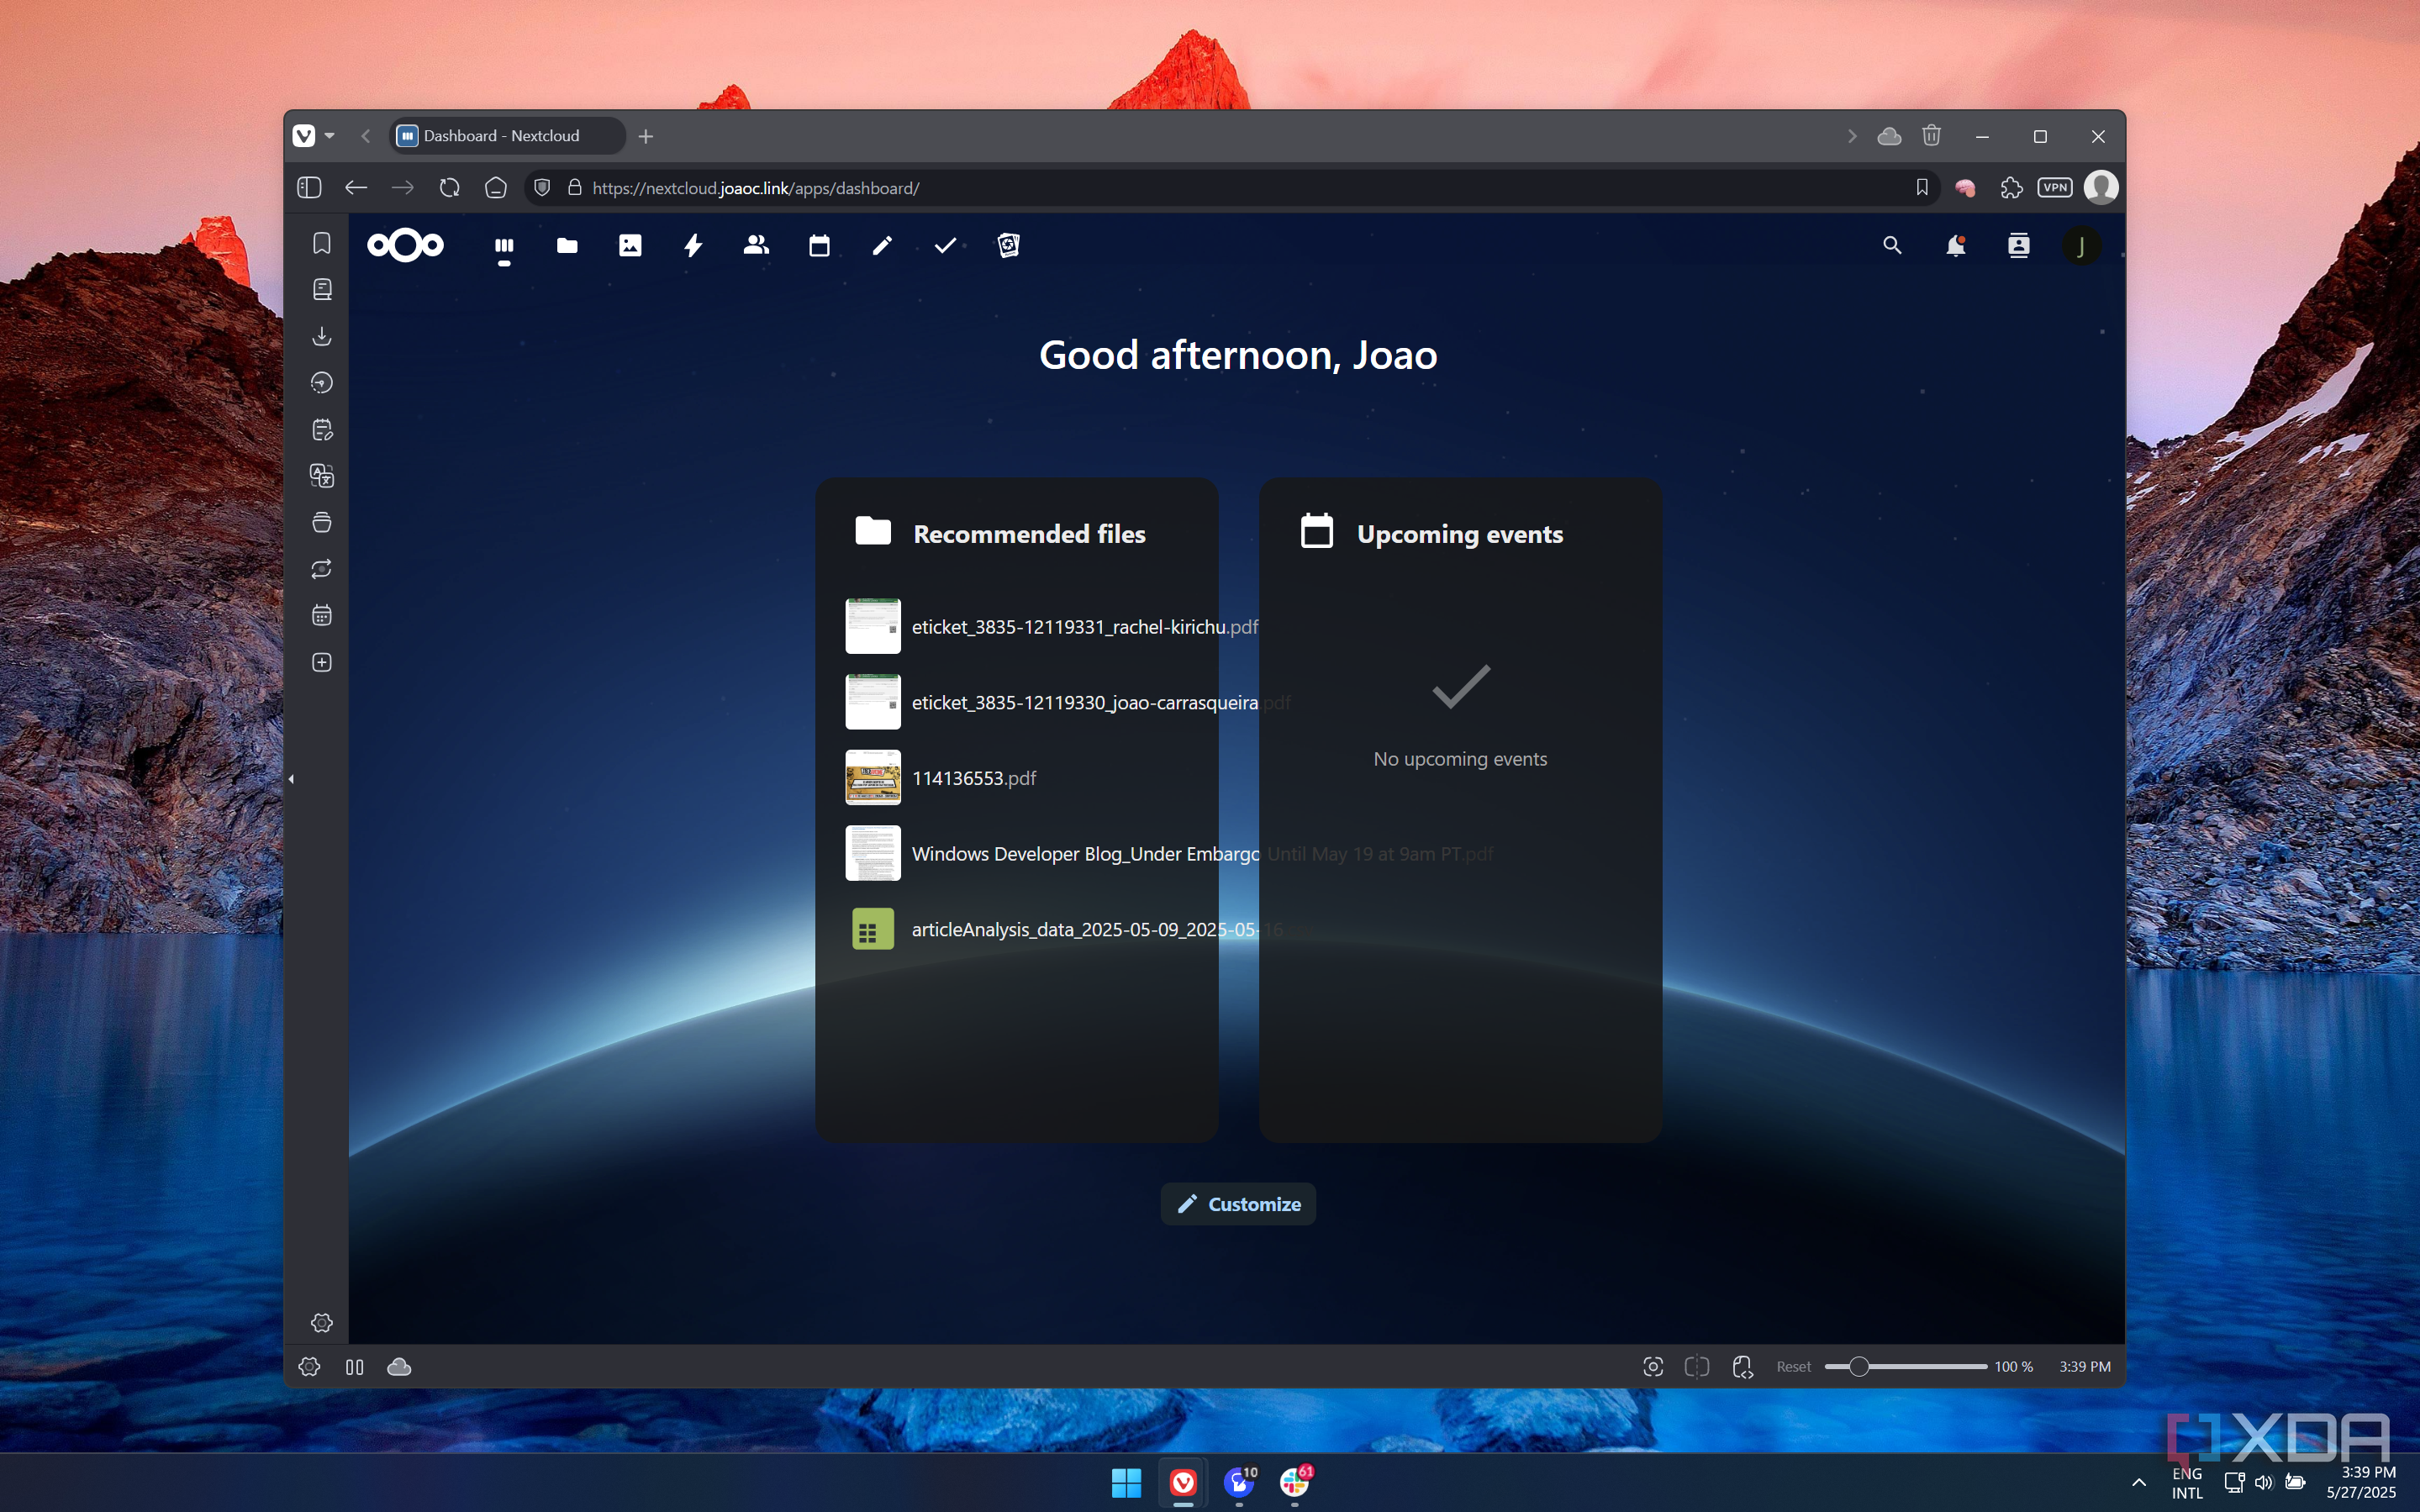The image size is (2420, 1512).
Task: Open Vivaldi notes panel
Action: pyautogui.click(x=322, y=429)
